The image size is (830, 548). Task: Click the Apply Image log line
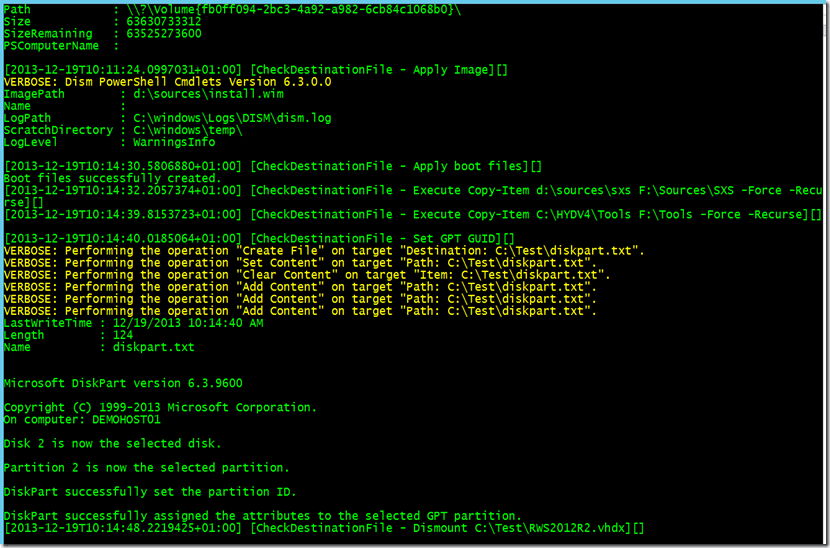click(256, 70)
